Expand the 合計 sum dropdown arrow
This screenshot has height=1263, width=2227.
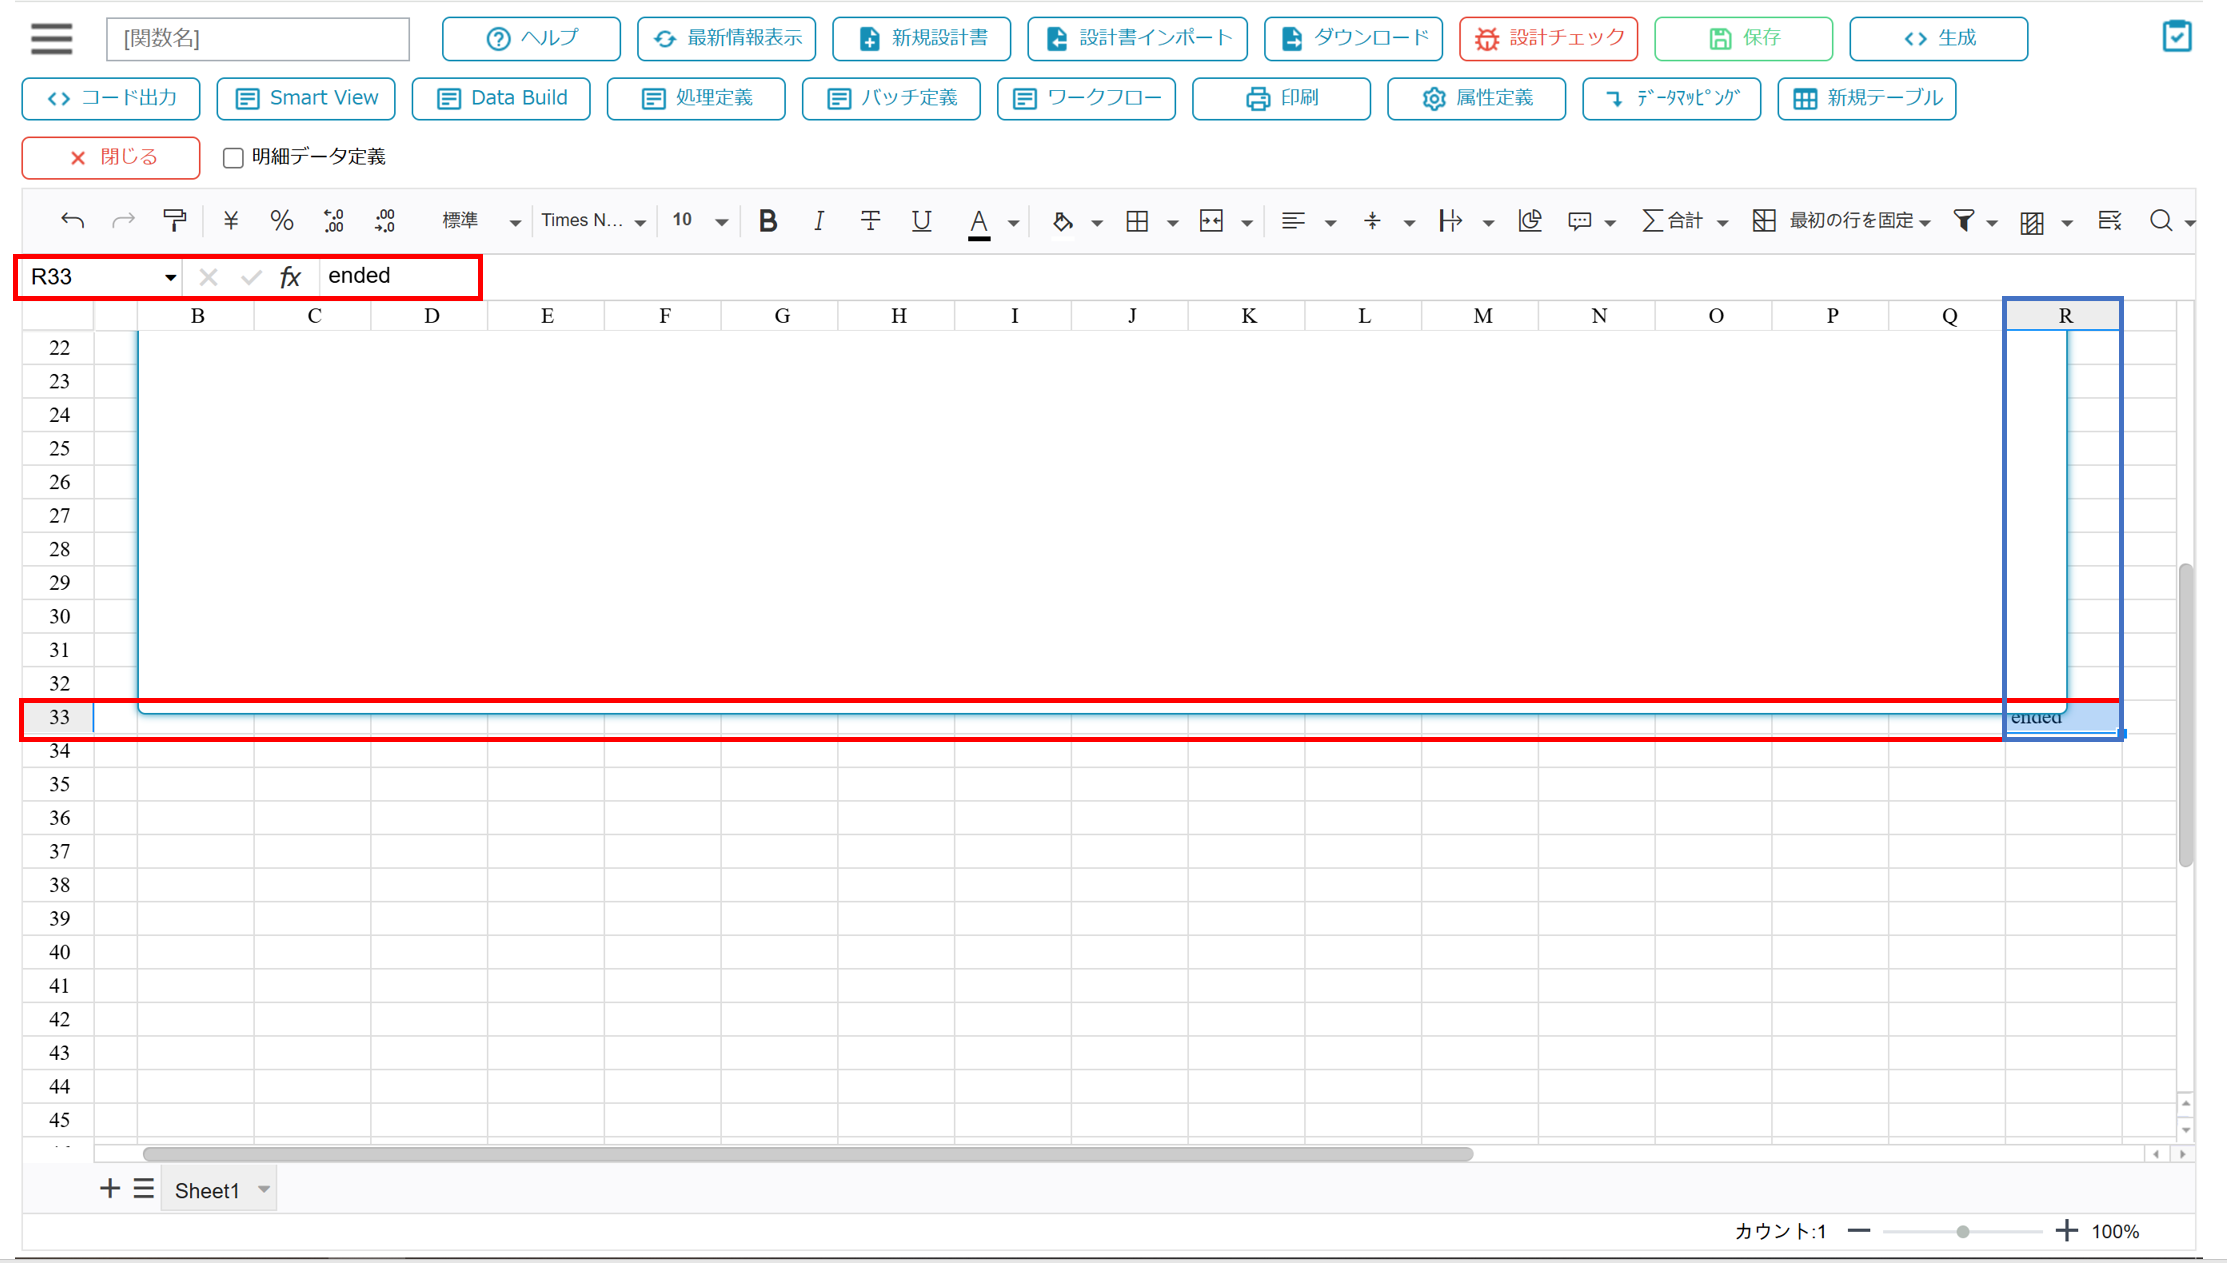(x=1722, y=222)
